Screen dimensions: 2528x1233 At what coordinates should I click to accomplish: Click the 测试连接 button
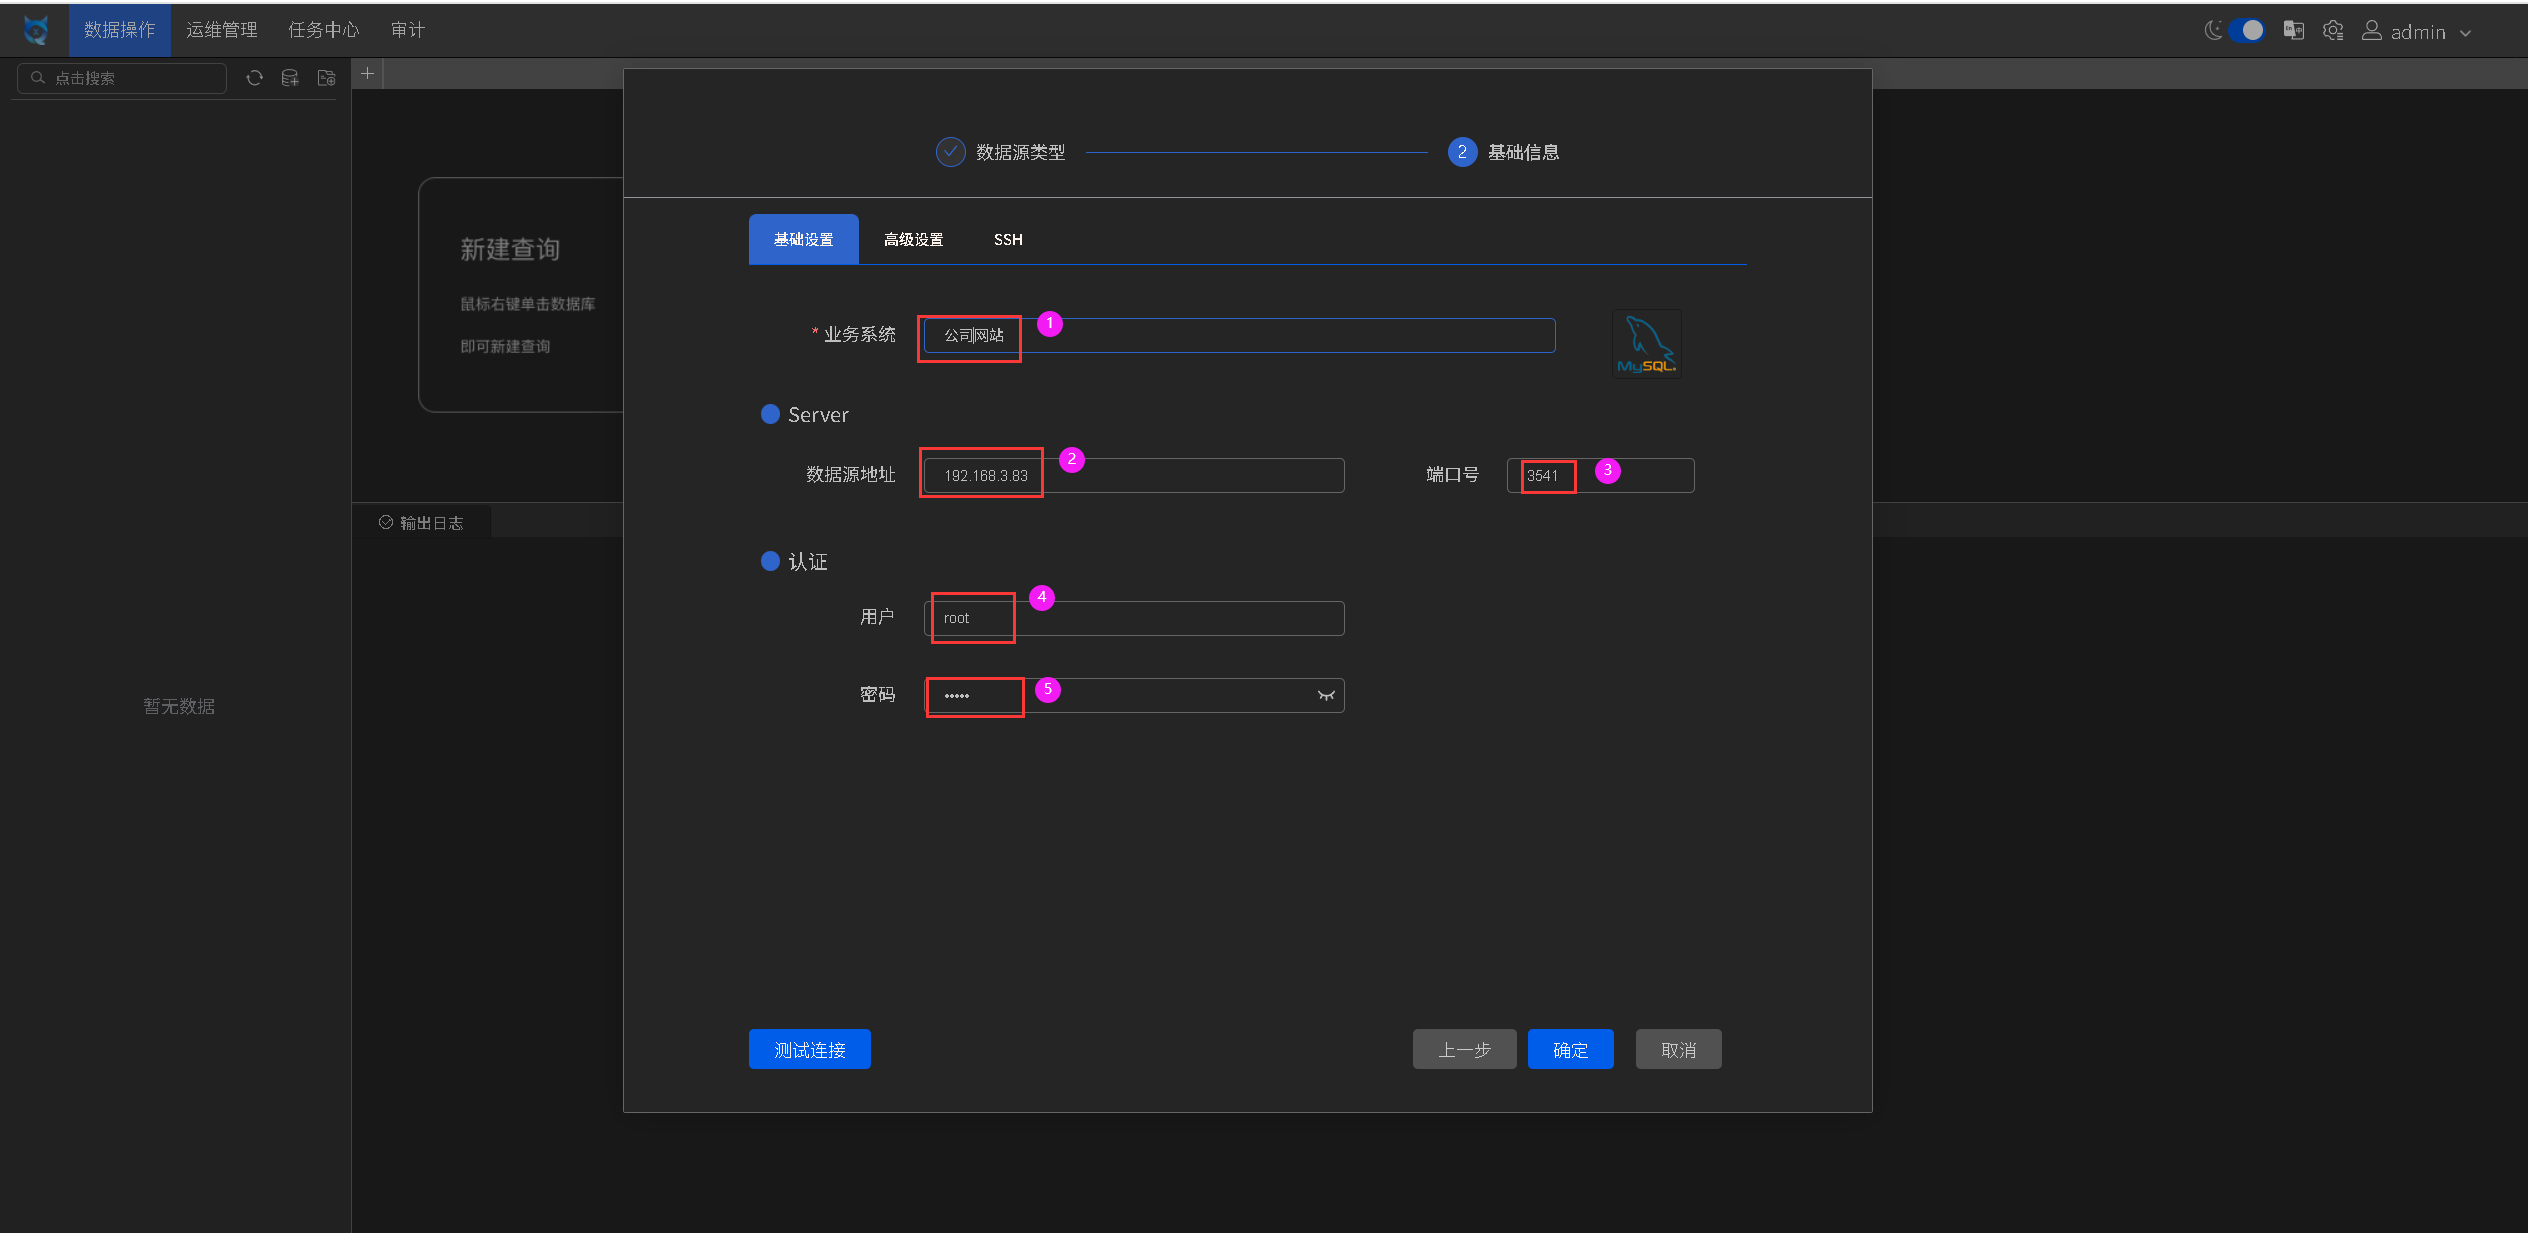click(x=809, y=1050)
